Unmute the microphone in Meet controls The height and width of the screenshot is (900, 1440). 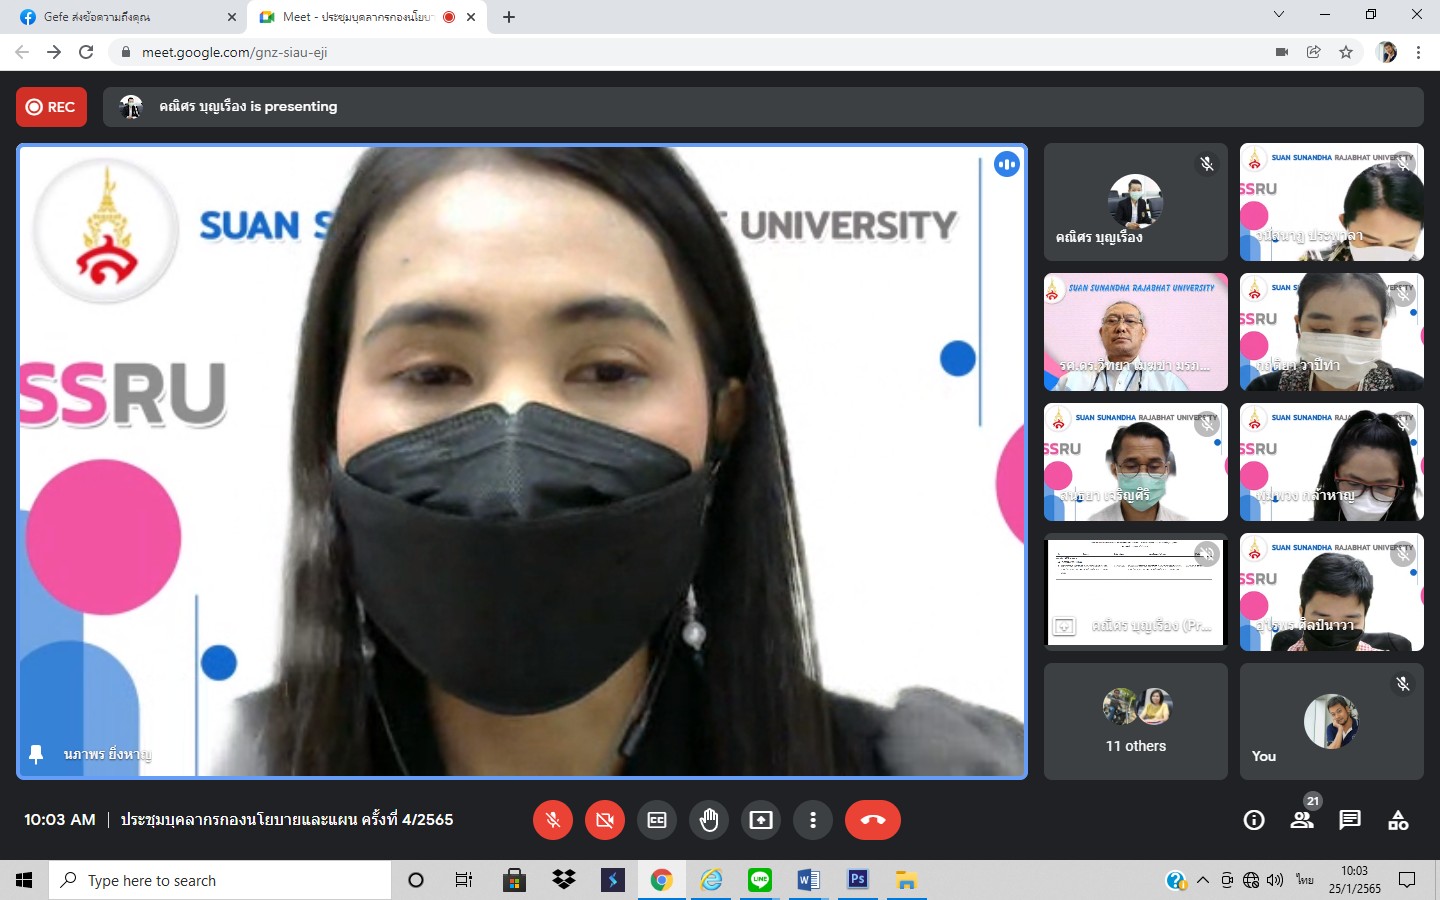(552, 820)
